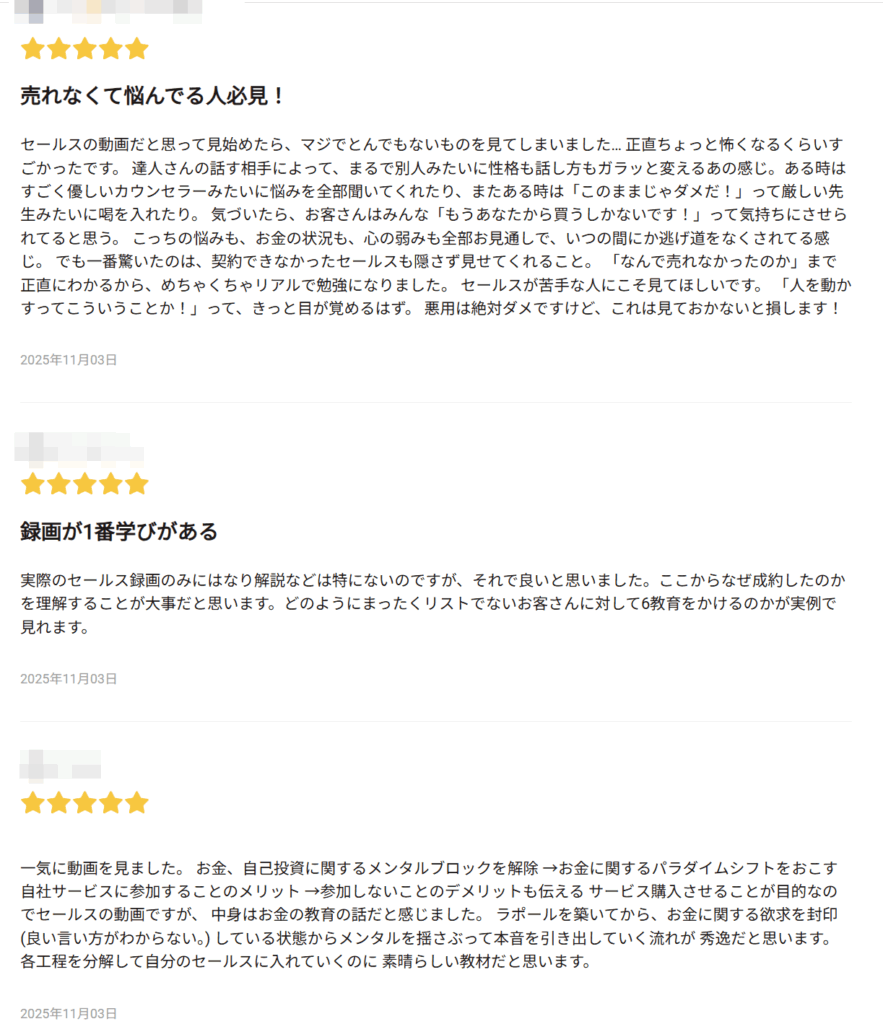The image size is (883, 1024).
Task: Click the first star above "録画が1番学びがある"
Action: [x=32, y=485]
